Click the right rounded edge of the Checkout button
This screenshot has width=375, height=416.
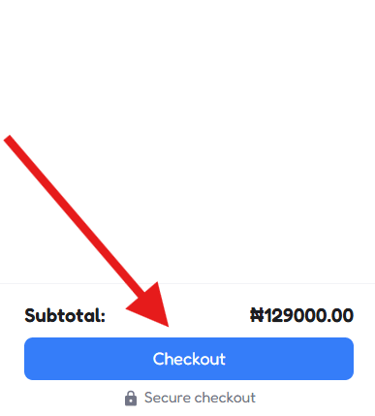[x=348, y=359]
